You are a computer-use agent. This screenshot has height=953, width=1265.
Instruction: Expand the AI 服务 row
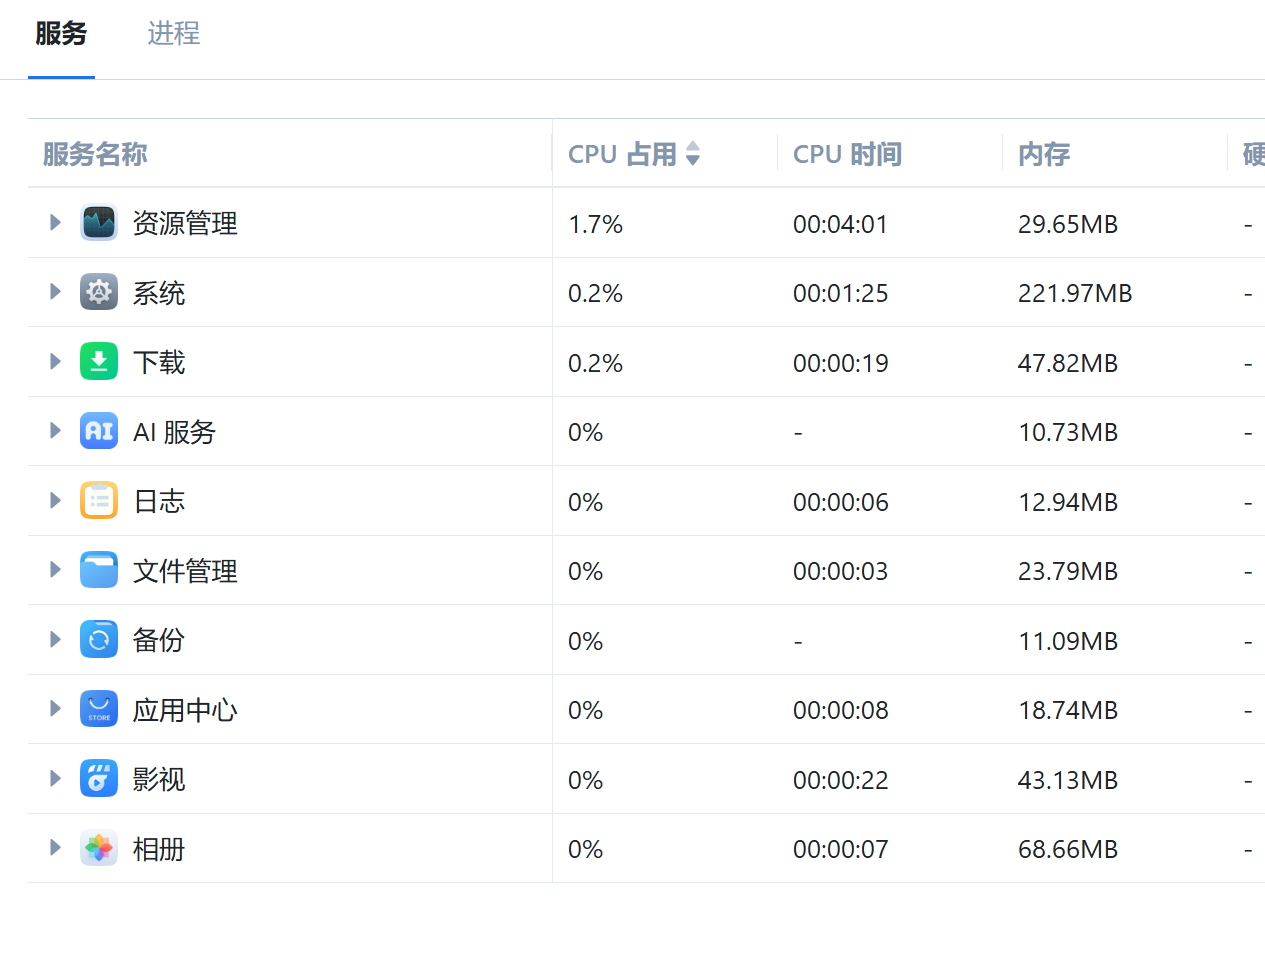coord(56,431)
